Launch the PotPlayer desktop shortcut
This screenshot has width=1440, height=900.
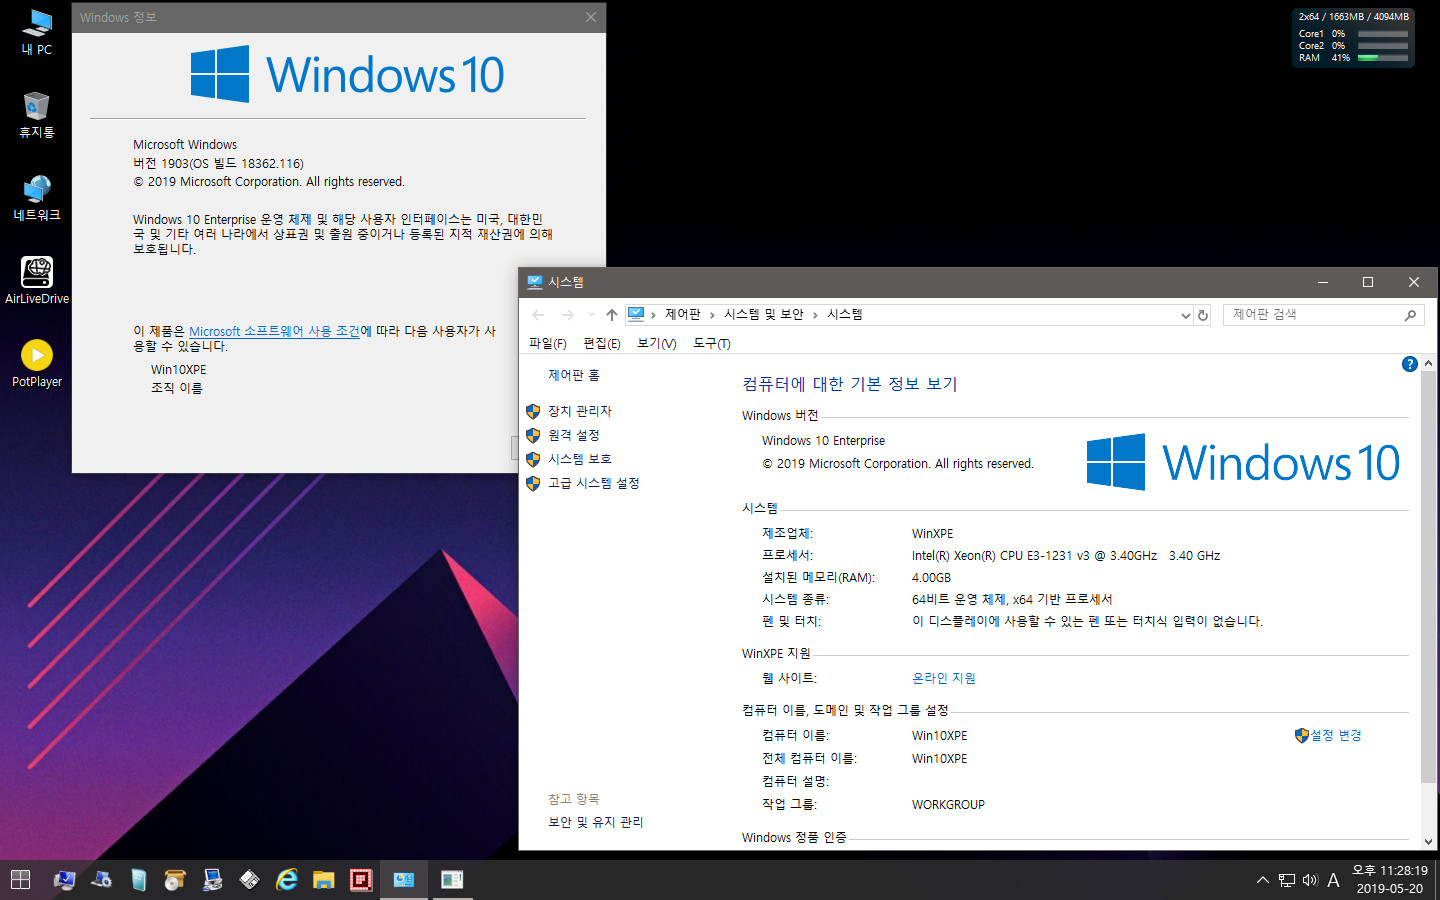pos(37,364)
